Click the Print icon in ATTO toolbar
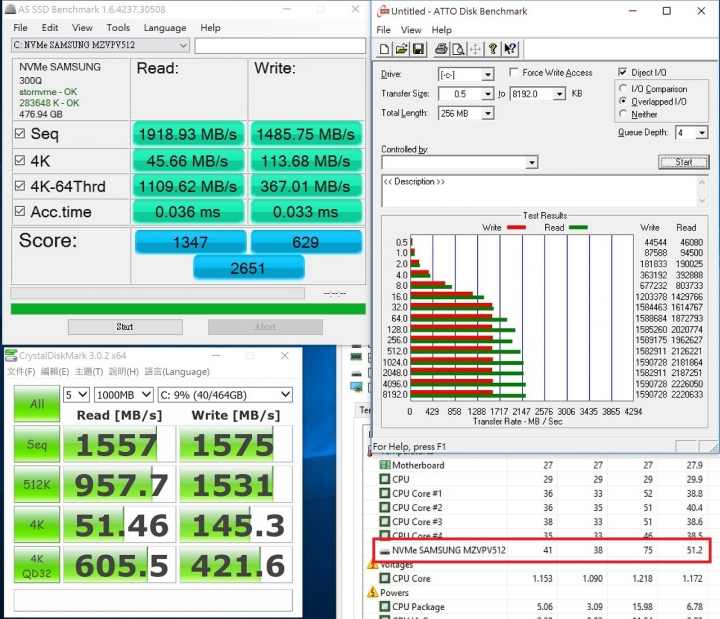 (441, 49)
